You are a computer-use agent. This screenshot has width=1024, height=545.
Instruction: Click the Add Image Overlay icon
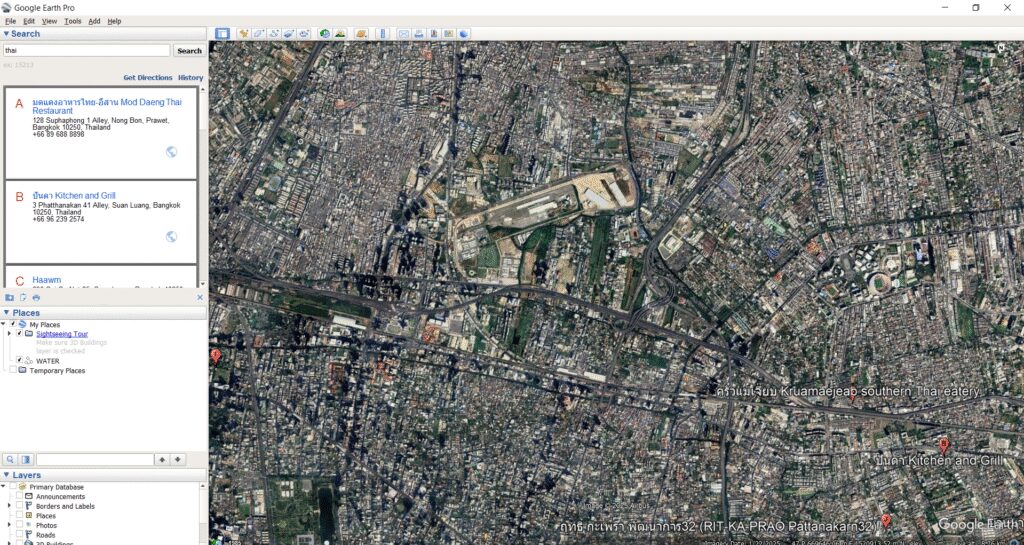[x=289, y=34]
